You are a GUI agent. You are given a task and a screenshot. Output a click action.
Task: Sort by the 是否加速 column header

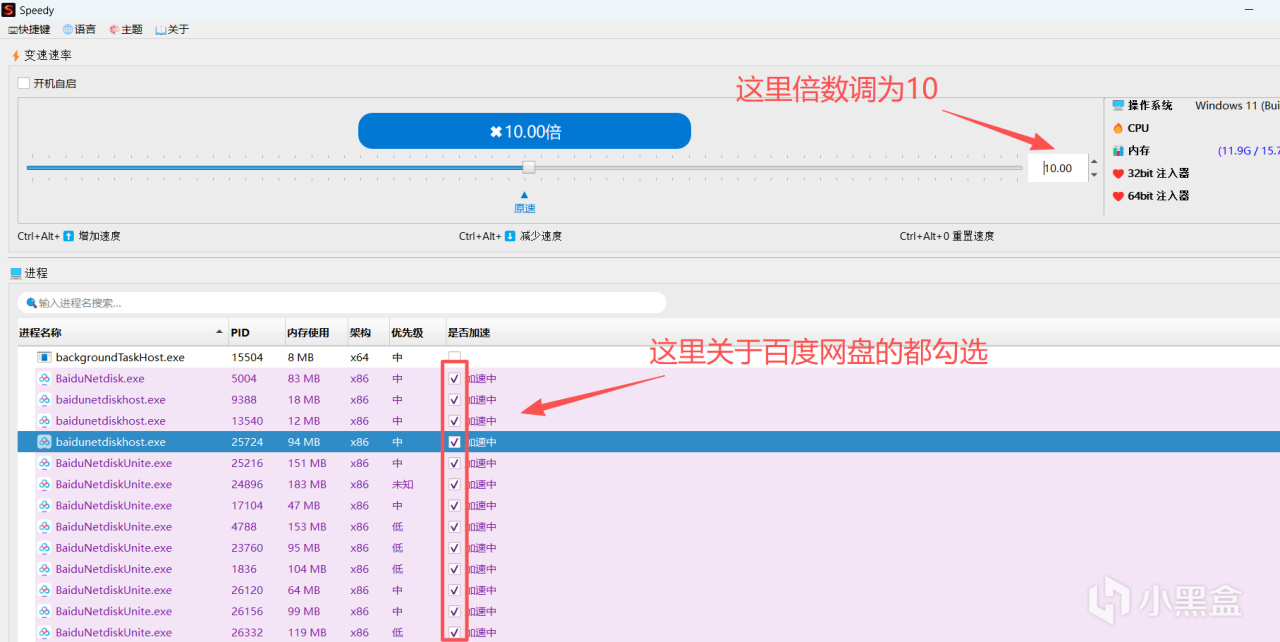pyautogui.click(x=469, y=332)
